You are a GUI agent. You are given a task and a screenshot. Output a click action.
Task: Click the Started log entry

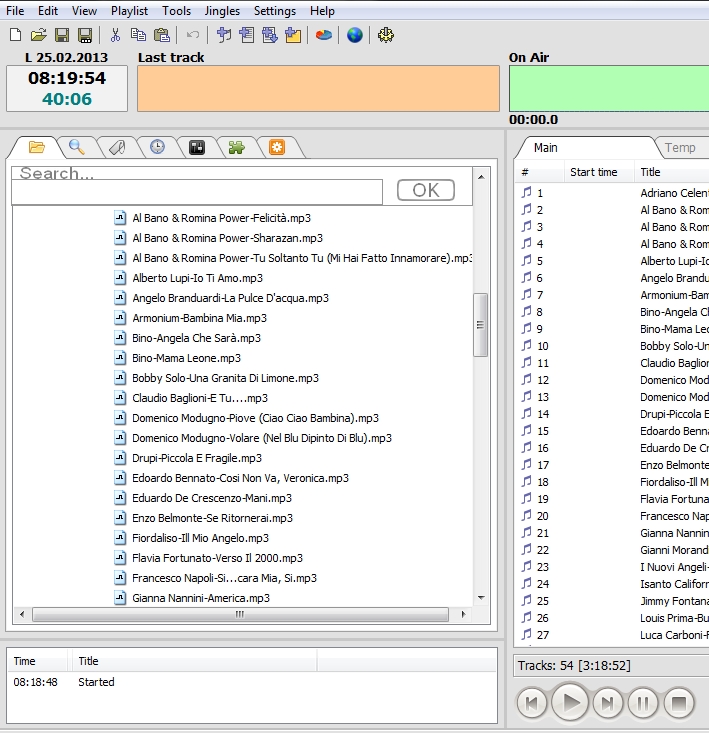pyautogui.click(x=96, y=682)
